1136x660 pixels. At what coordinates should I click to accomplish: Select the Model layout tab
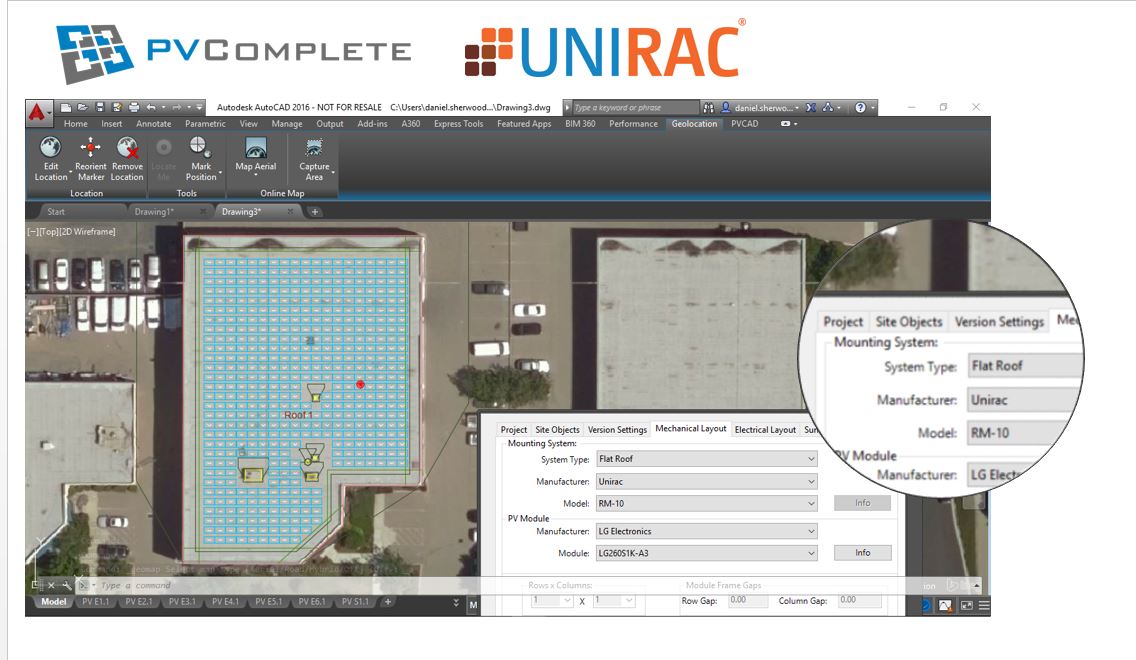click(54, 601)
